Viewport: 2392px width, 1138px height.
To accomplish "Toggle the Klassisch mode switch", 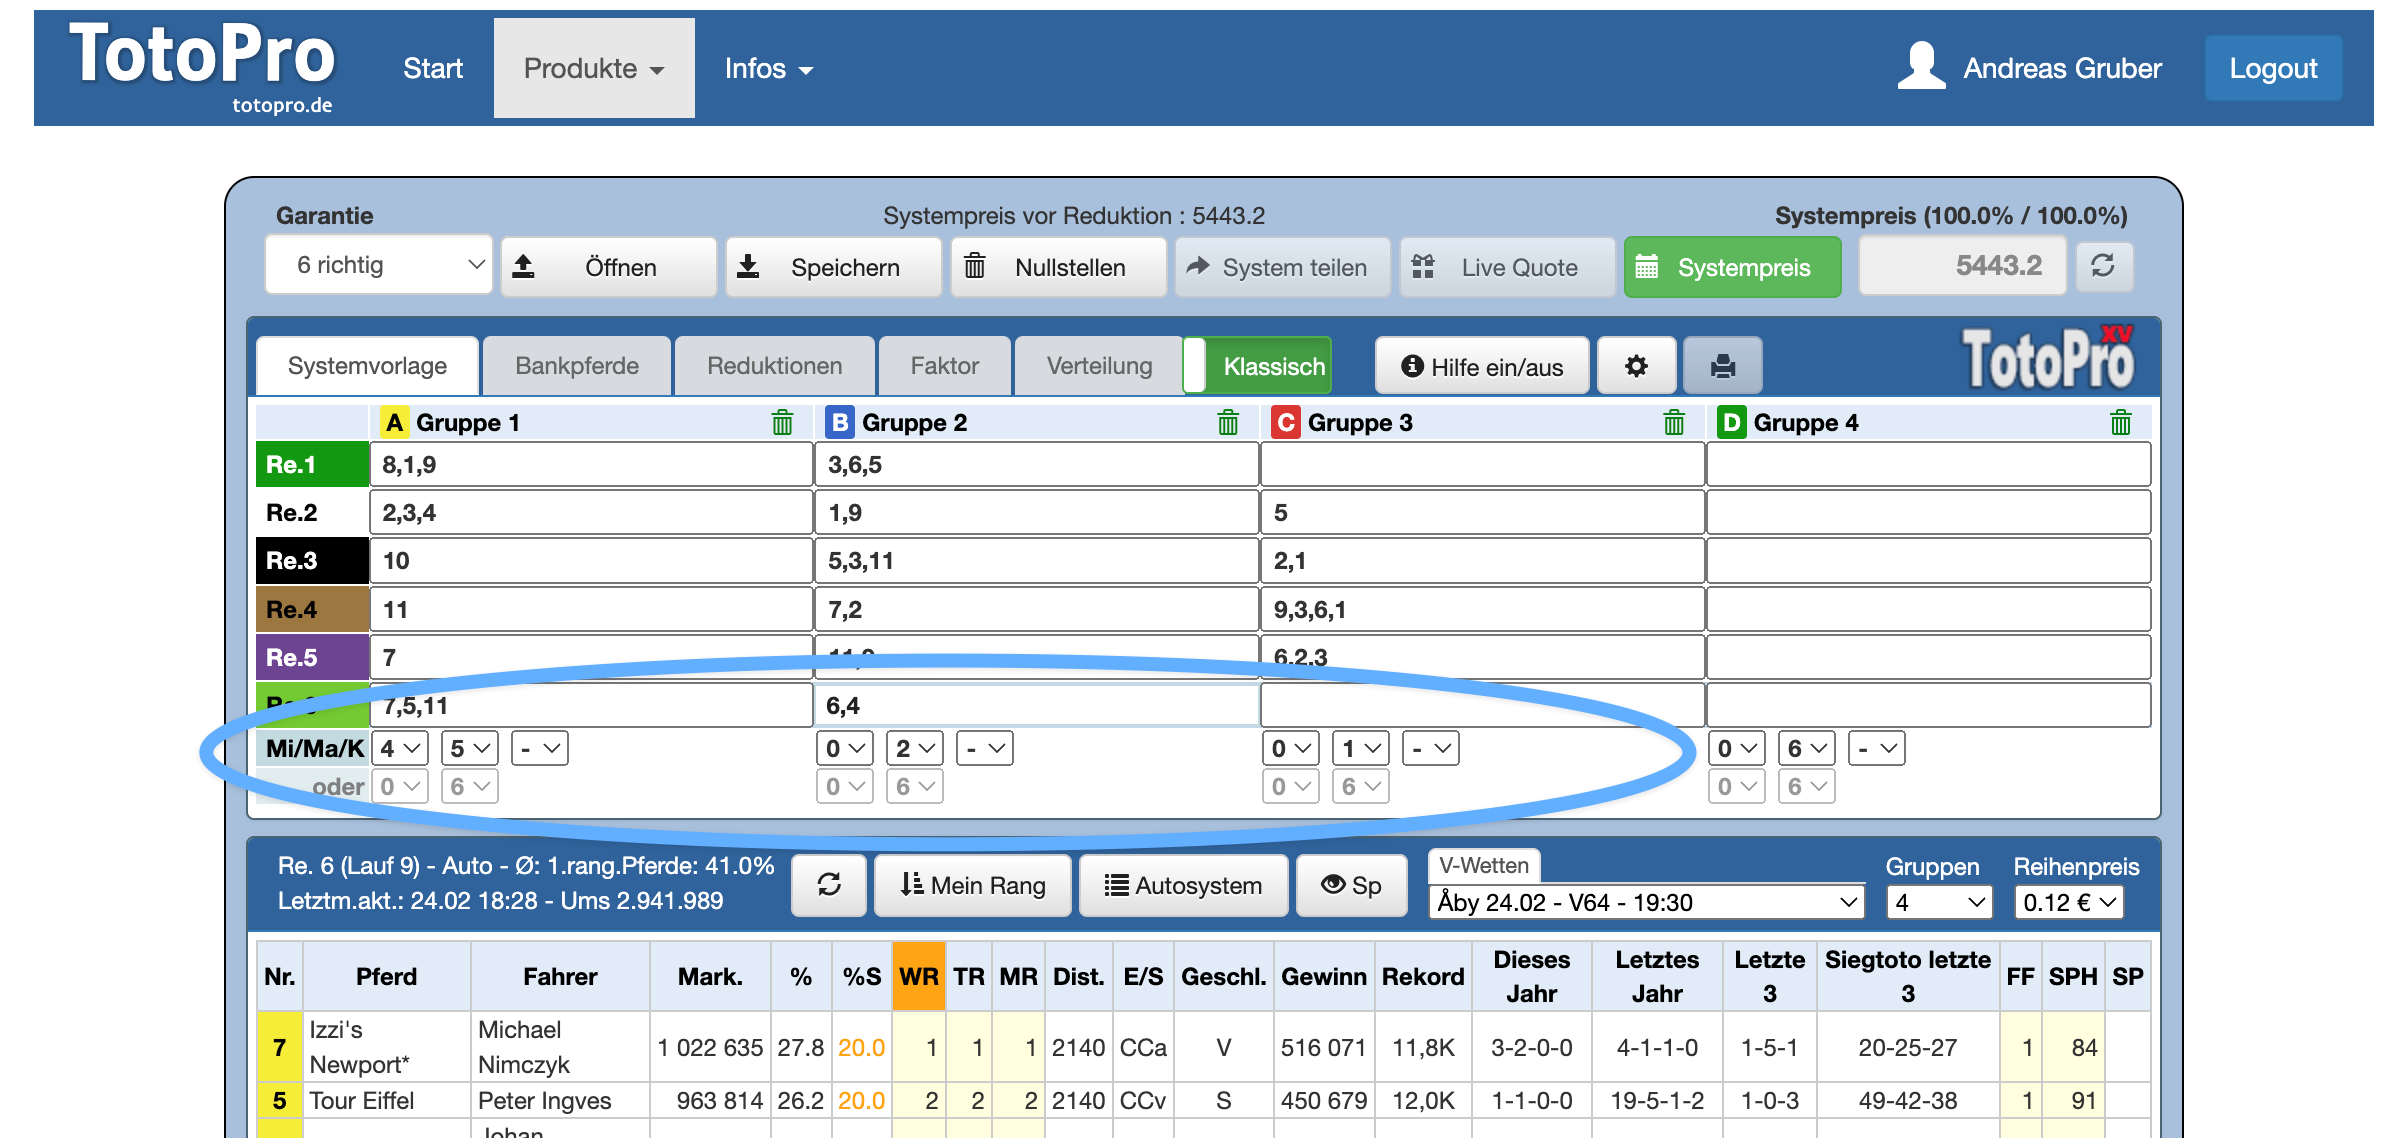I will pos(1257,366).
